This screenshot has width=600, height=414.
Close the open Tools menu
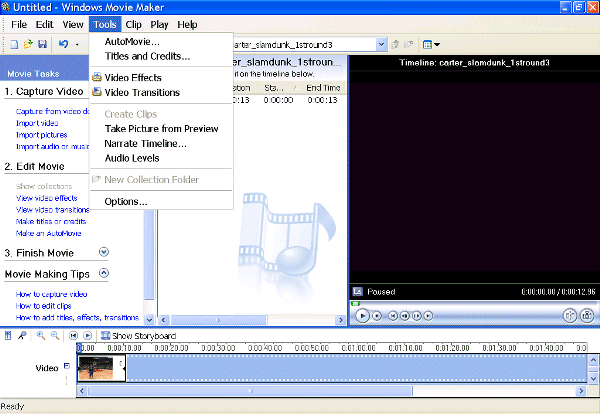tap(105, 24)
